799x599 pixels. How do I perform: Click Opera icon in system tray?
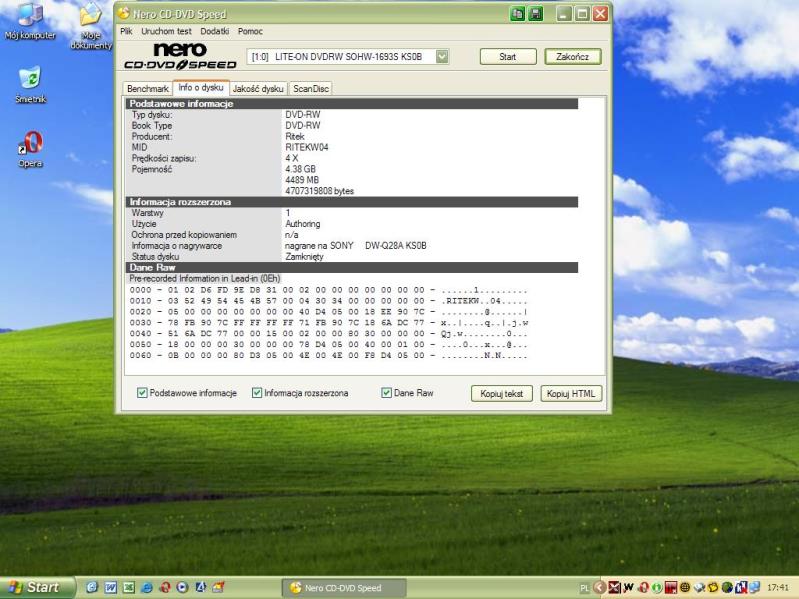click(x=643, y=588)
